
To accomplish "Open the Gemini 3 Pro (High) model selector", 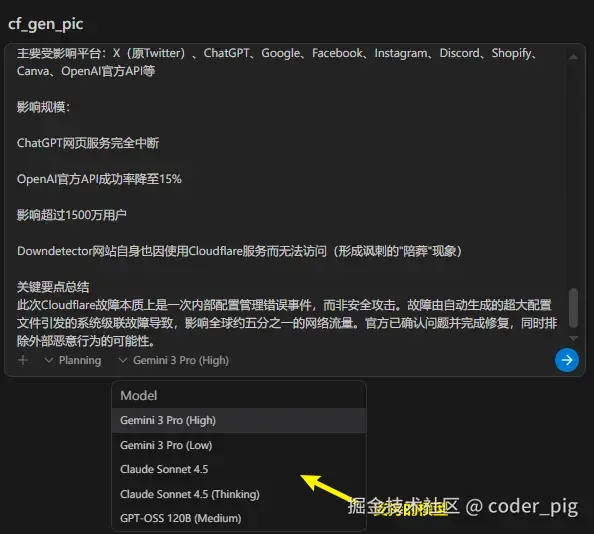I will (174, 360).
